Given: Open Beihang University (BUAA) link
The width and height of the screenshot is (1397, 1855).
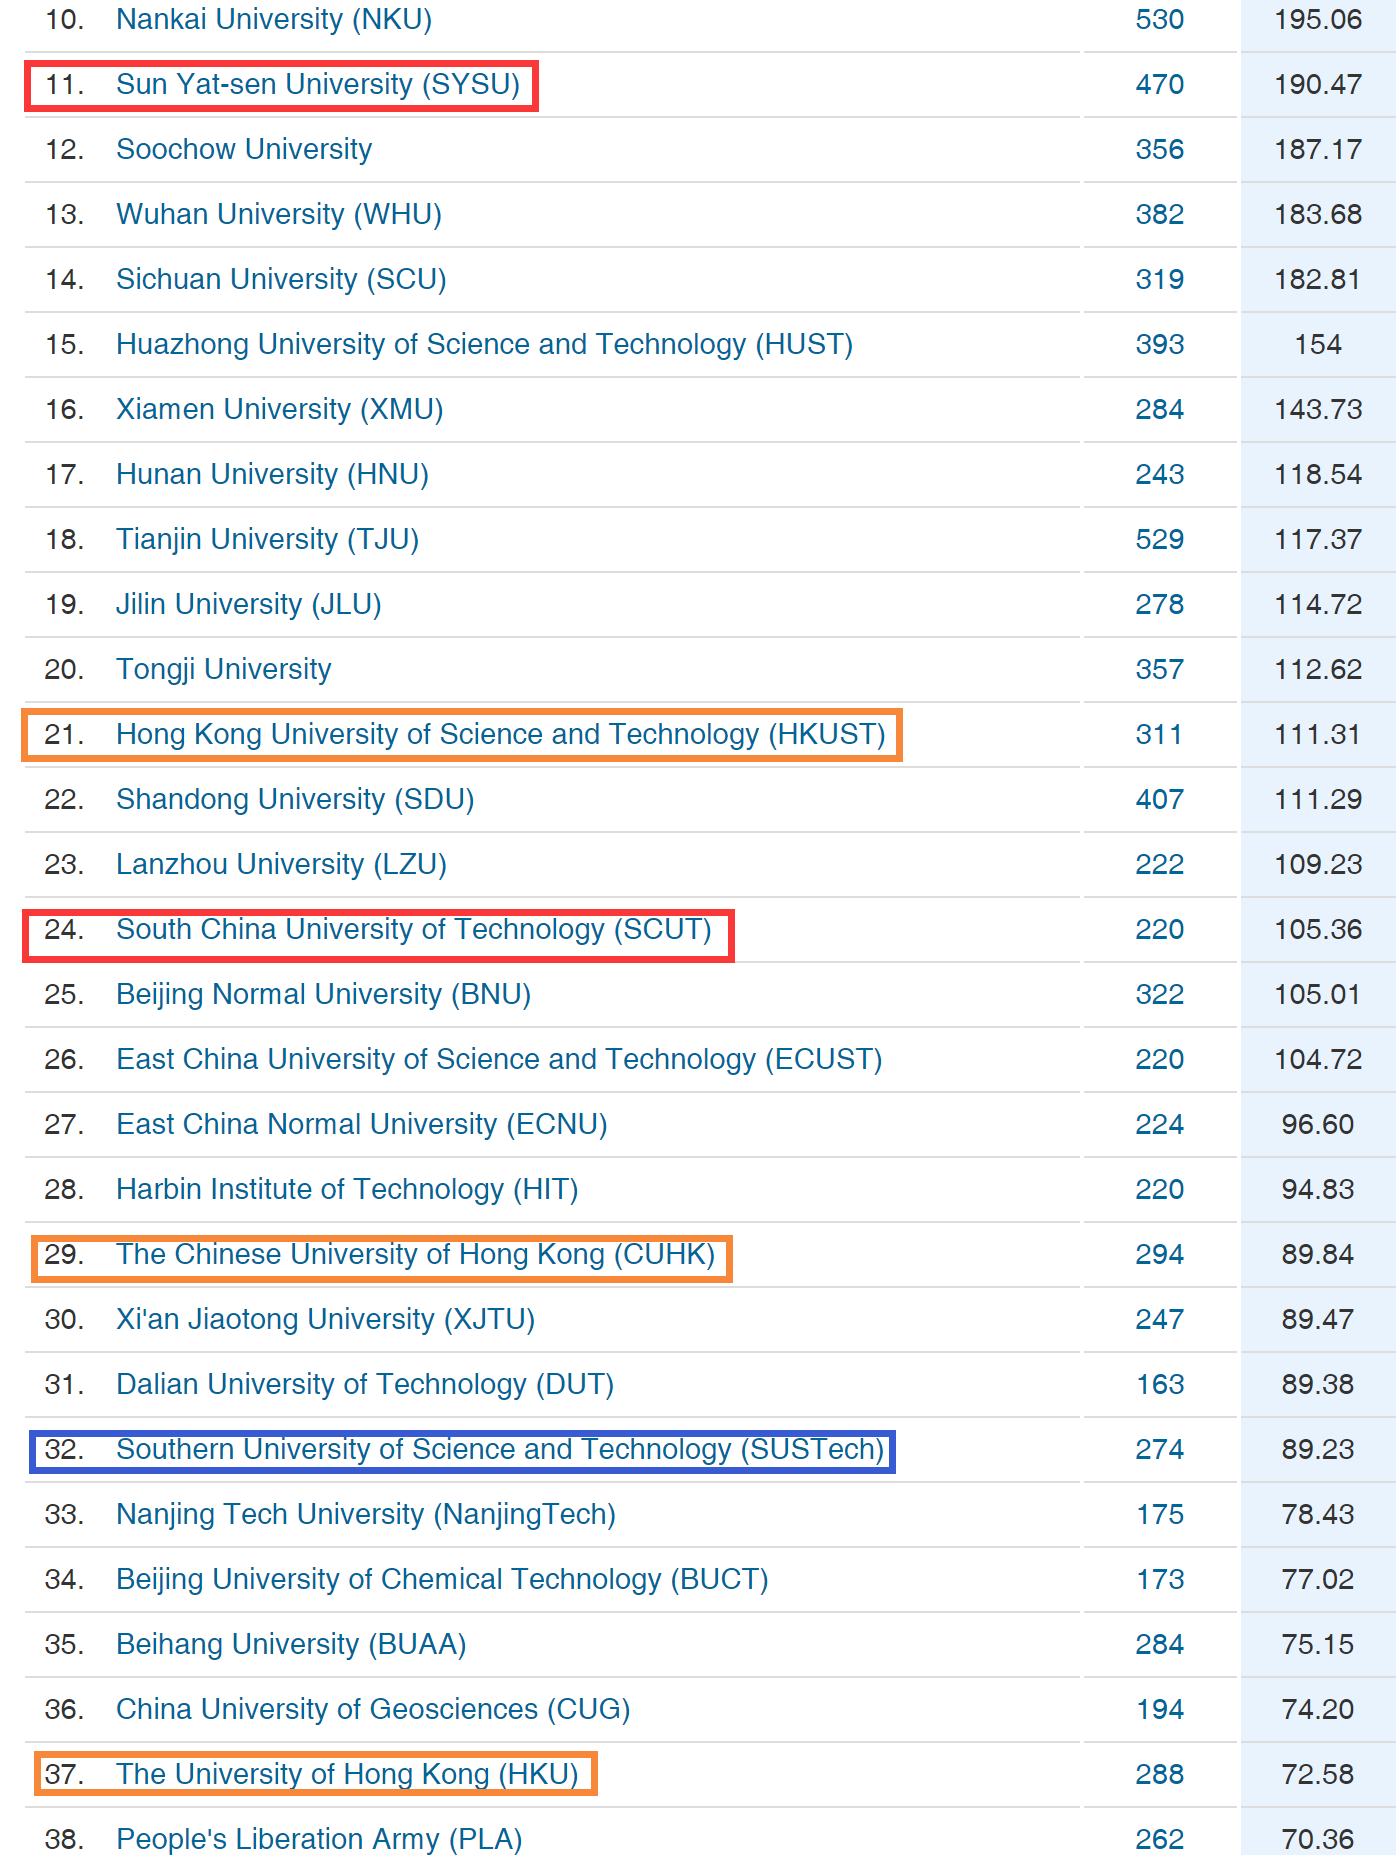Looking at the screenshot, I should pyautogui.click(x=291, y=1645).
